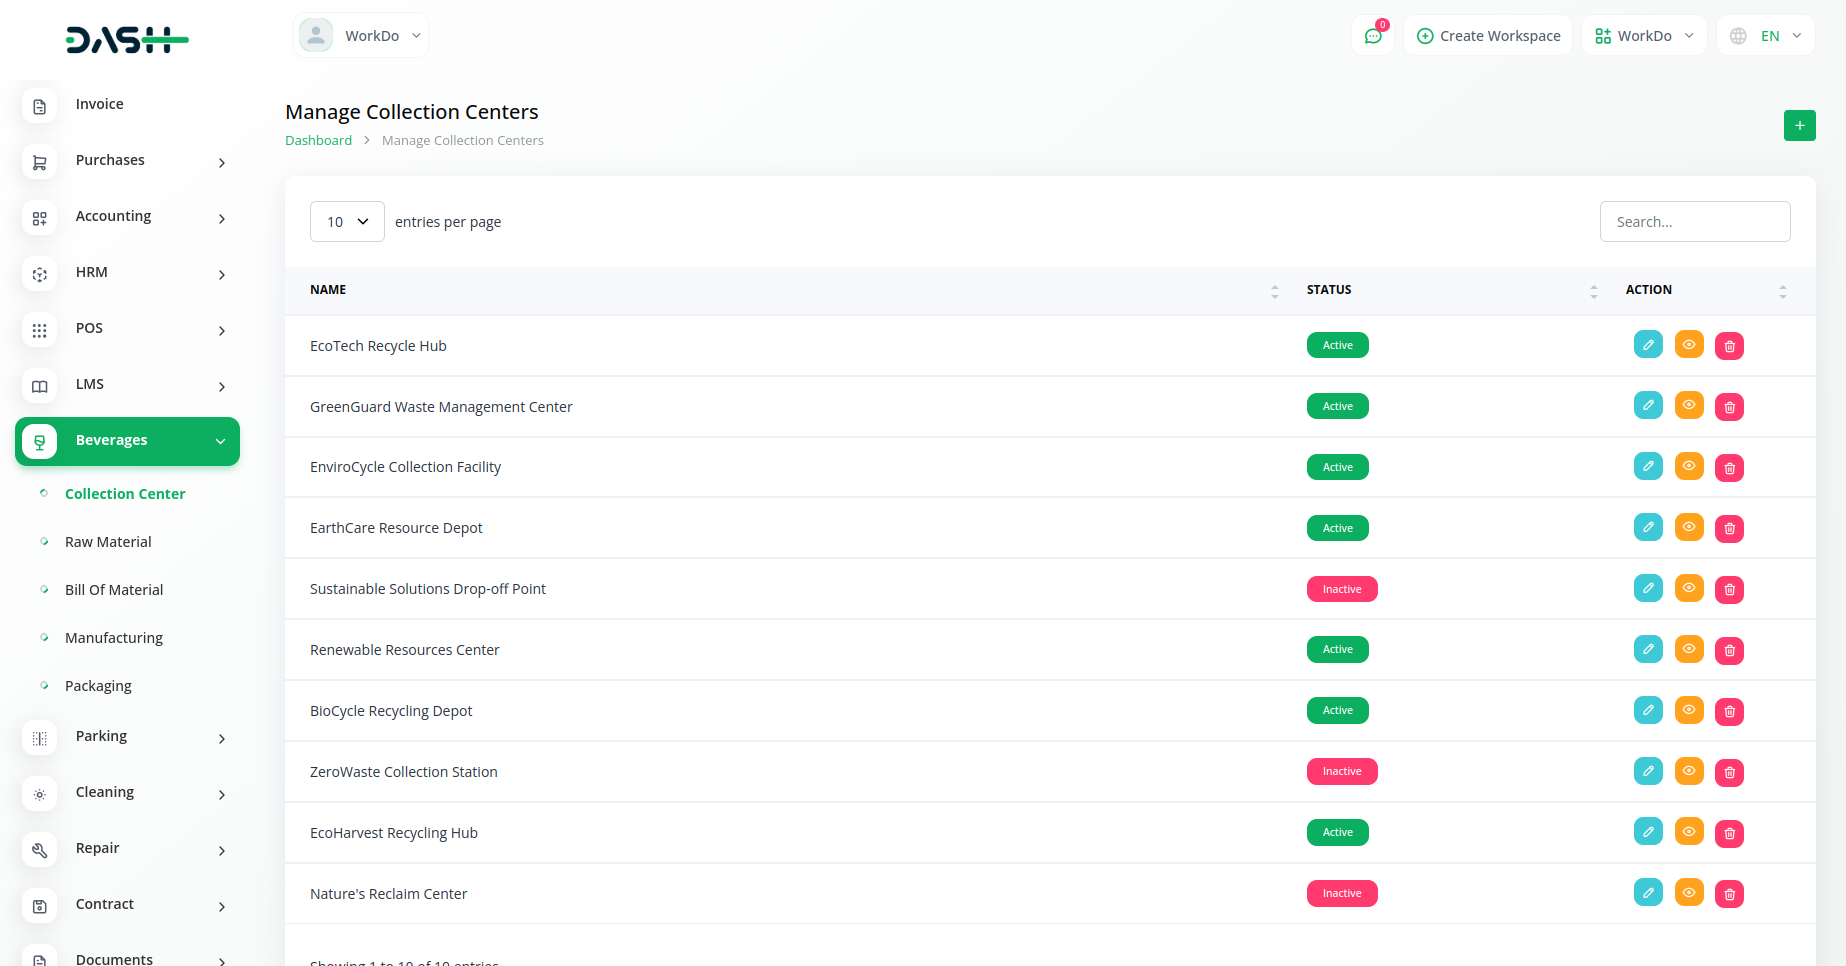Click the edit icon for ZeroWaste Collection Station
This screenshot has width=1846, height=966.
(1647, 771)
